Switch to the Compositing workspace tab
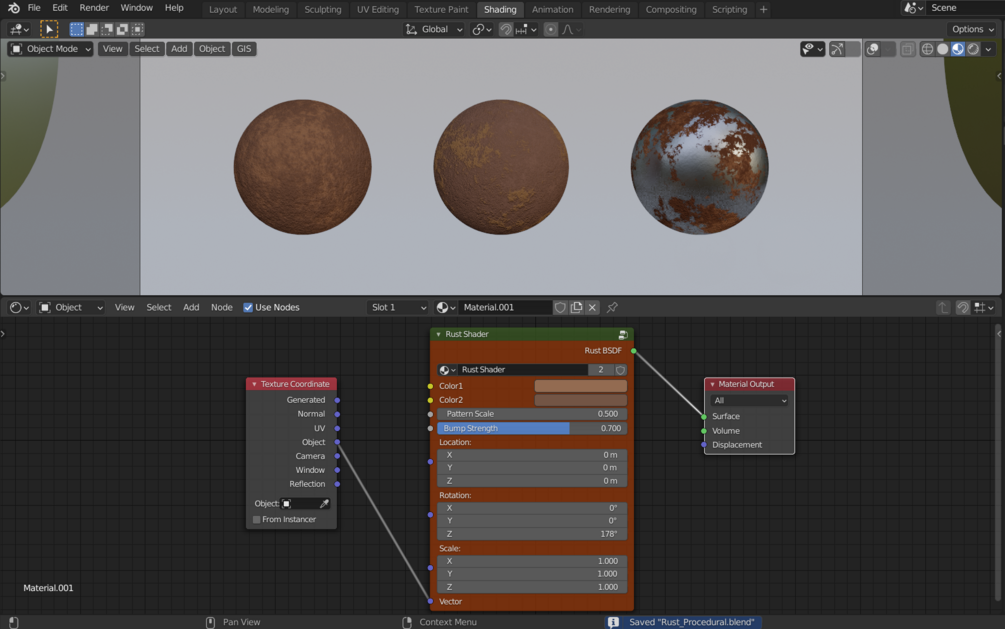This screenshot has width=1005, height=629. coord(670,10)
